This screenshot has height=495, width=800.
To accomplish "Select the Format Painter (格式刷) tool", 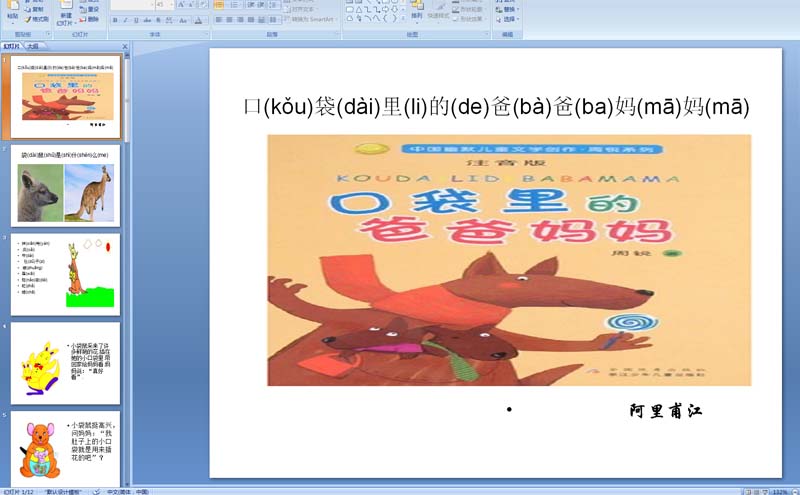I will click(x=37, y=19).
